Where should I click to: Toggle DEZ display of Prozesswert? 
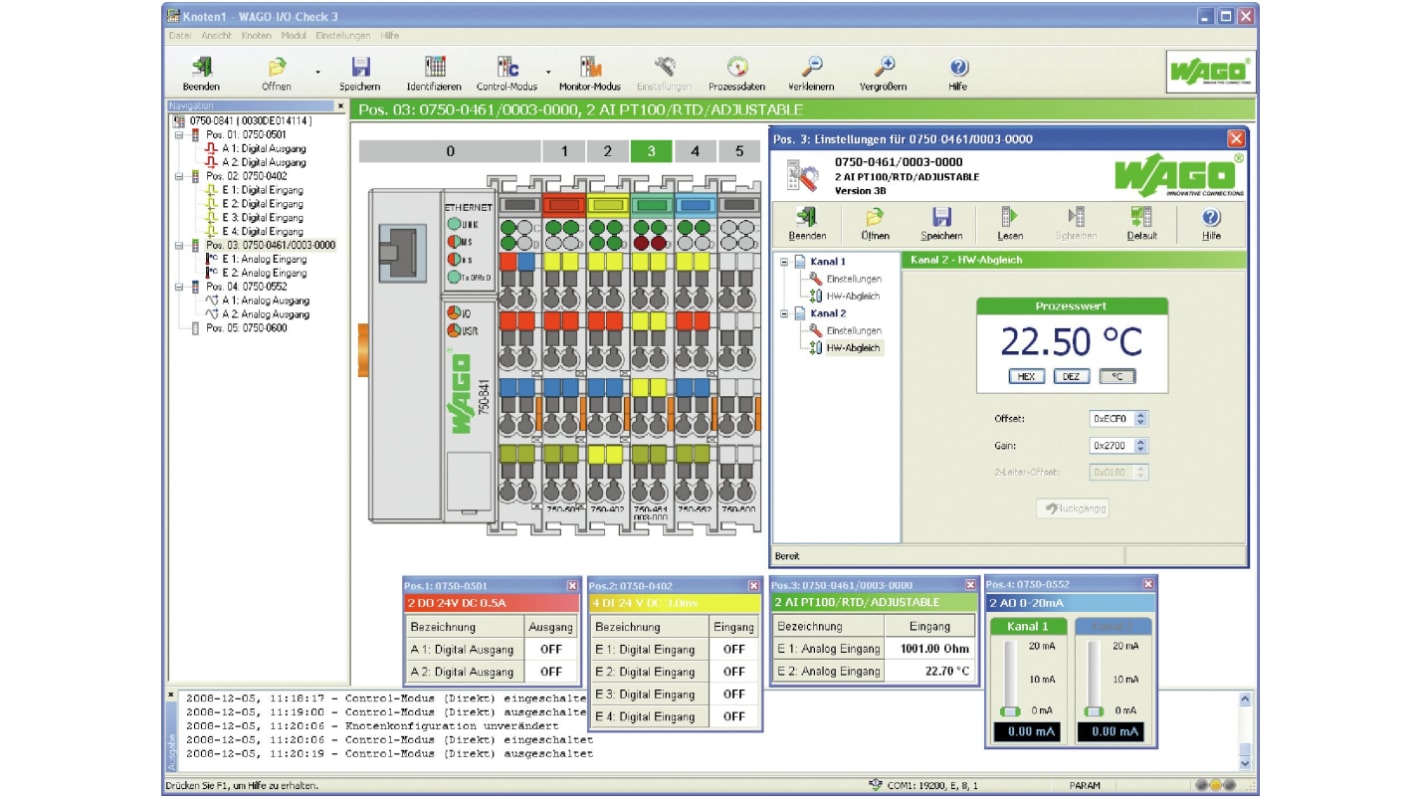coord(1071,377)
